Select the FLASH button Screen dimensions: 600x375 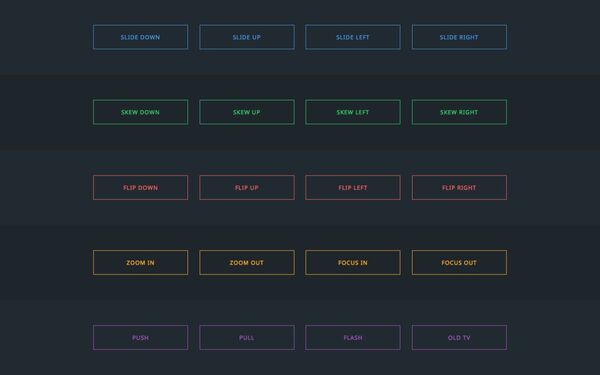[x=353, y=338]
